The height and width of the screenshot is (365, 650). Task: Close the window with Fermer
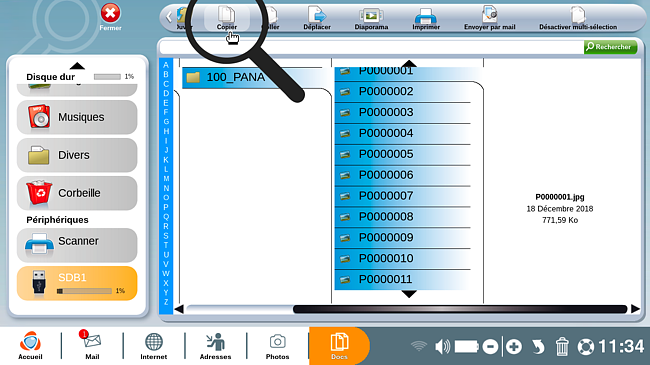coord(110,17)
